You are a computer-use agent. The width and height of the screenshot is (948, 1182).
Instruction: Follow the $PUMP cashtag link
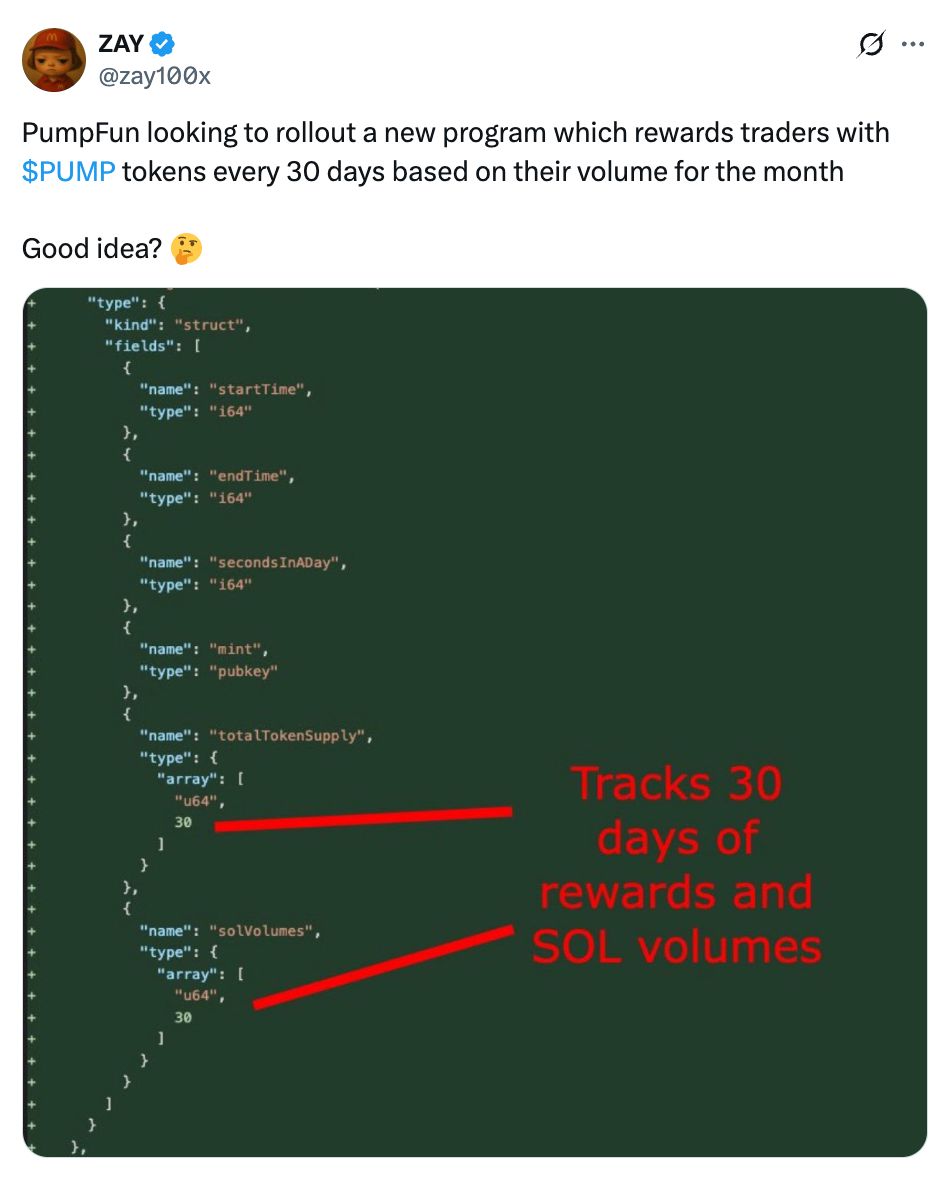(69, 171)
